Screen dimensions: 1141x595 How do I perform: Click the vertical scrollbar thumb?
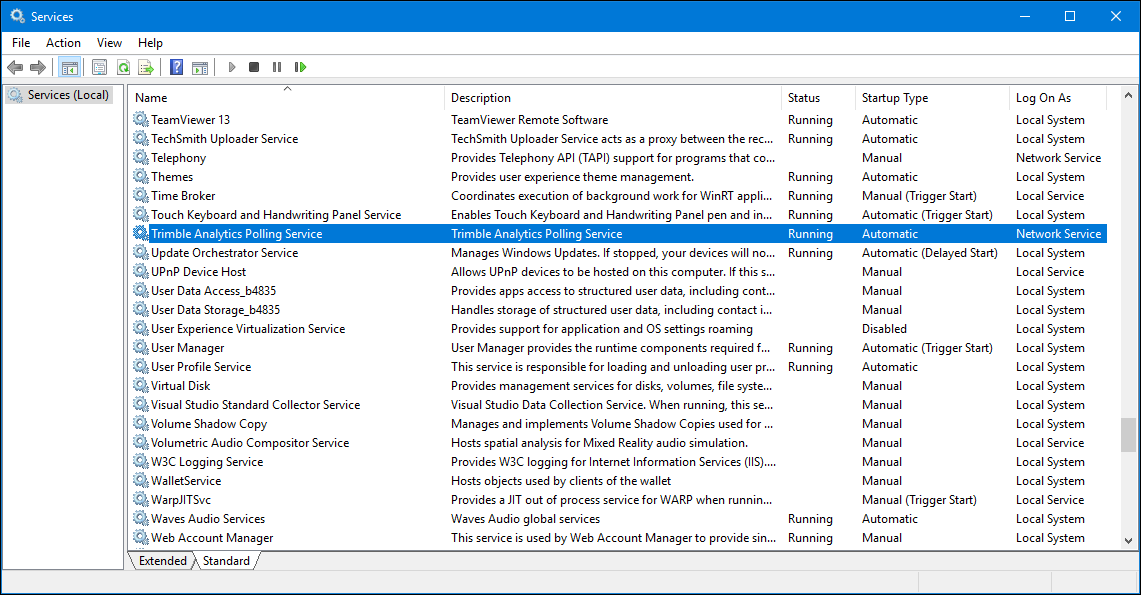coord(1129,434)
